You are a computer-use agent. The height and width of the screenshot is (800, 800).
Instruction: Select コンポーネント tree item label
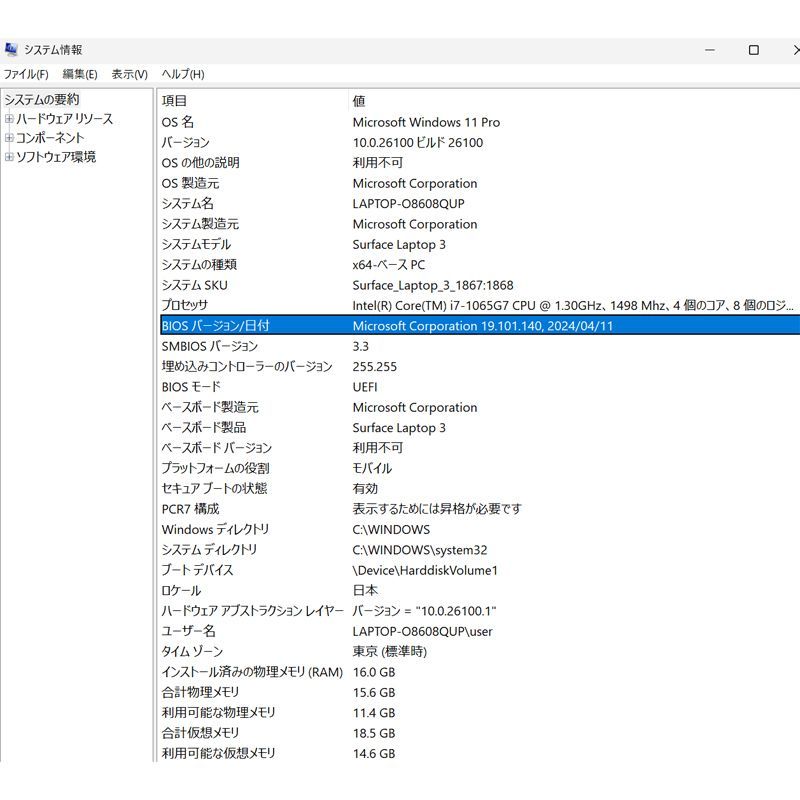[x=50, y=138]
